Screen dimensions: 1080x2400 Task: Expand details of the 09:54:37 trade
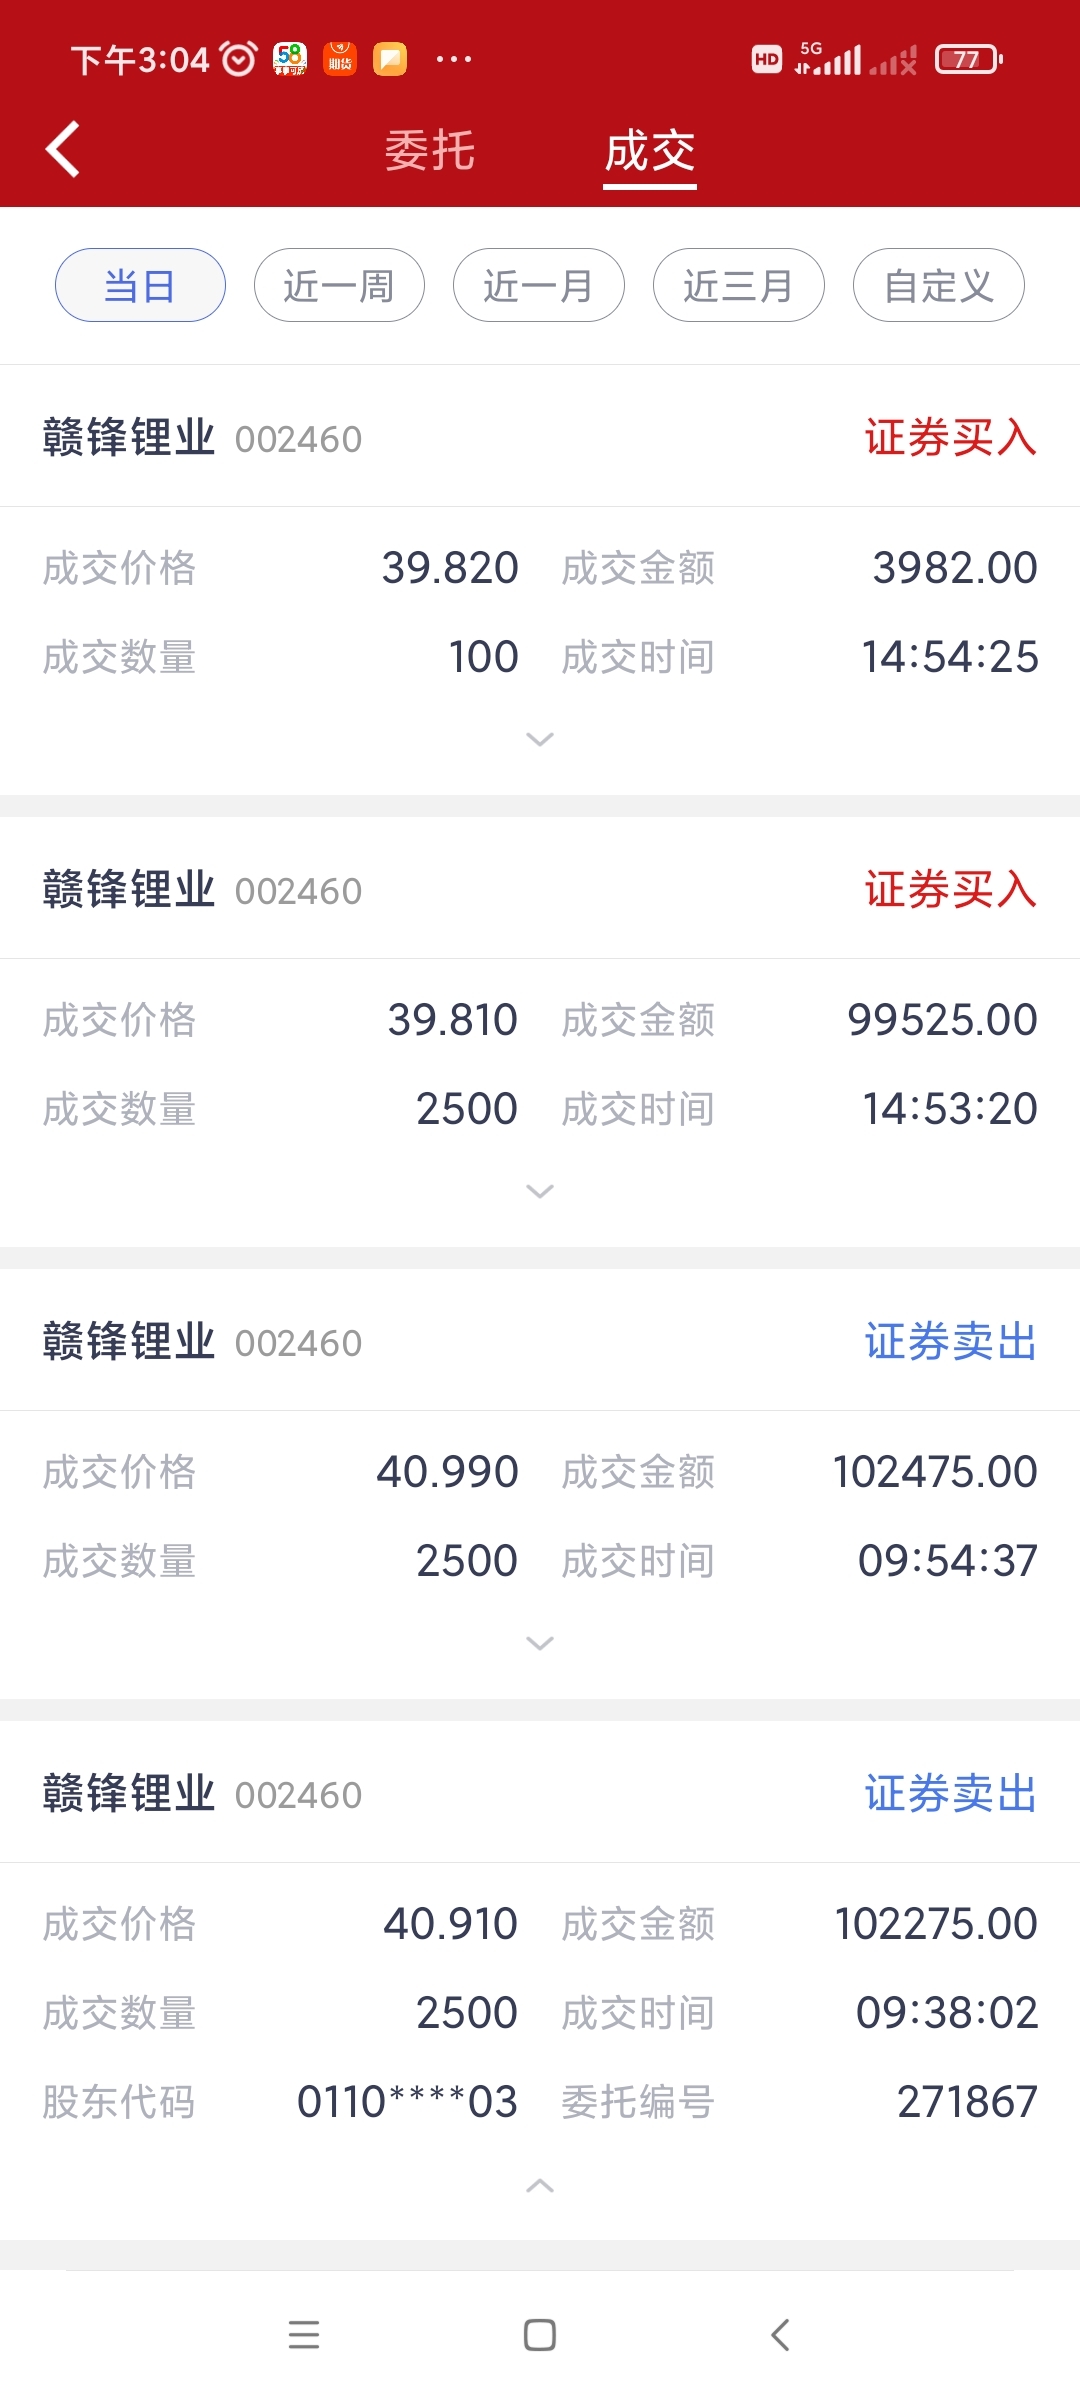(x=540, y=1643)
